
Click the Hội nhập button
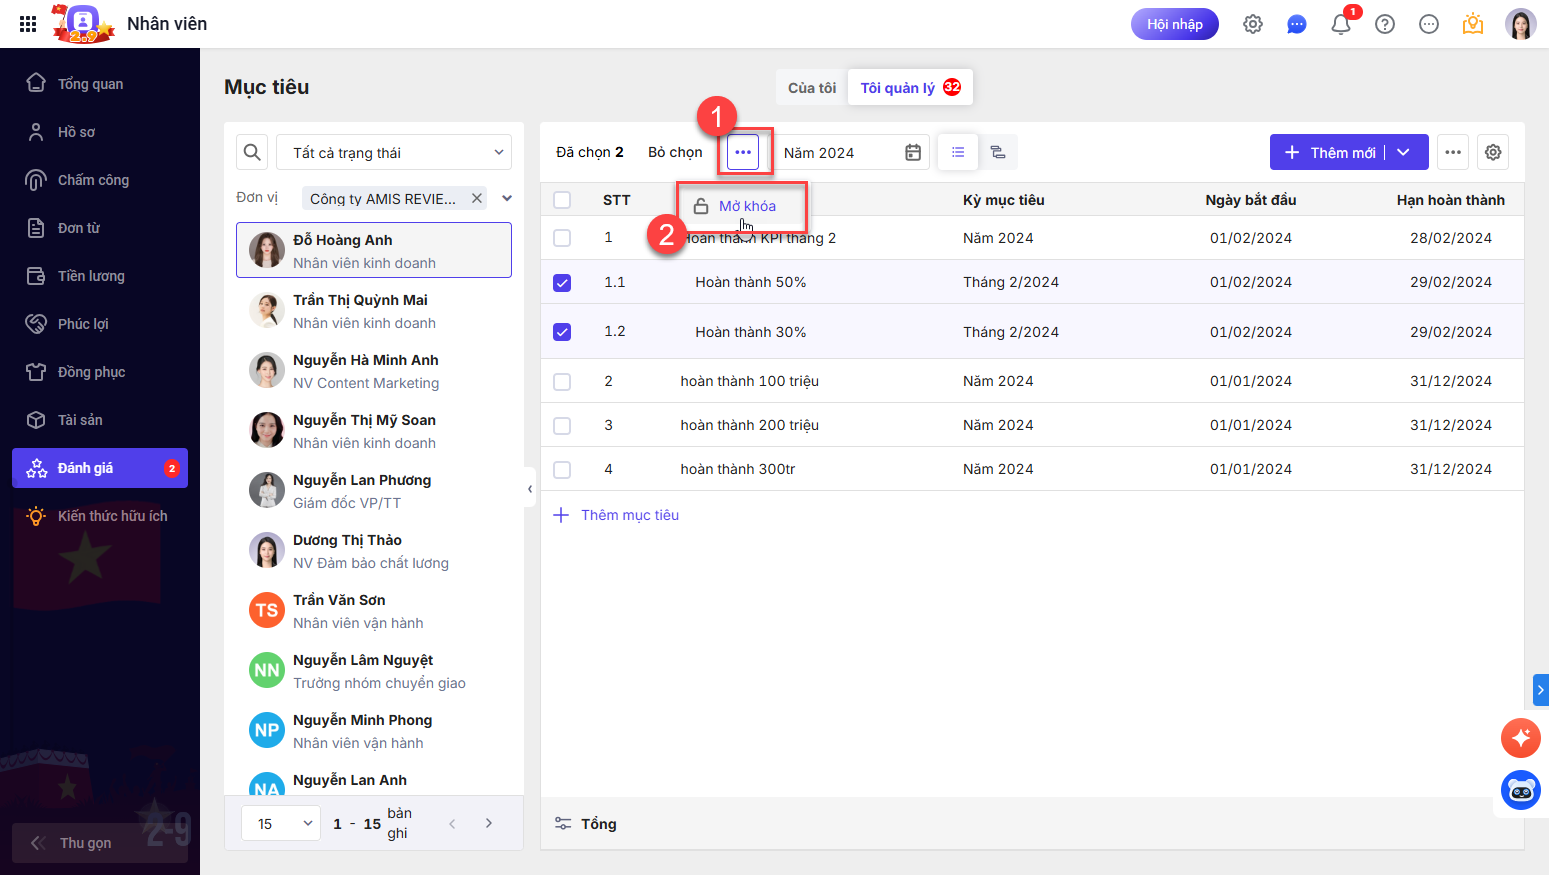click(1174, 24)
